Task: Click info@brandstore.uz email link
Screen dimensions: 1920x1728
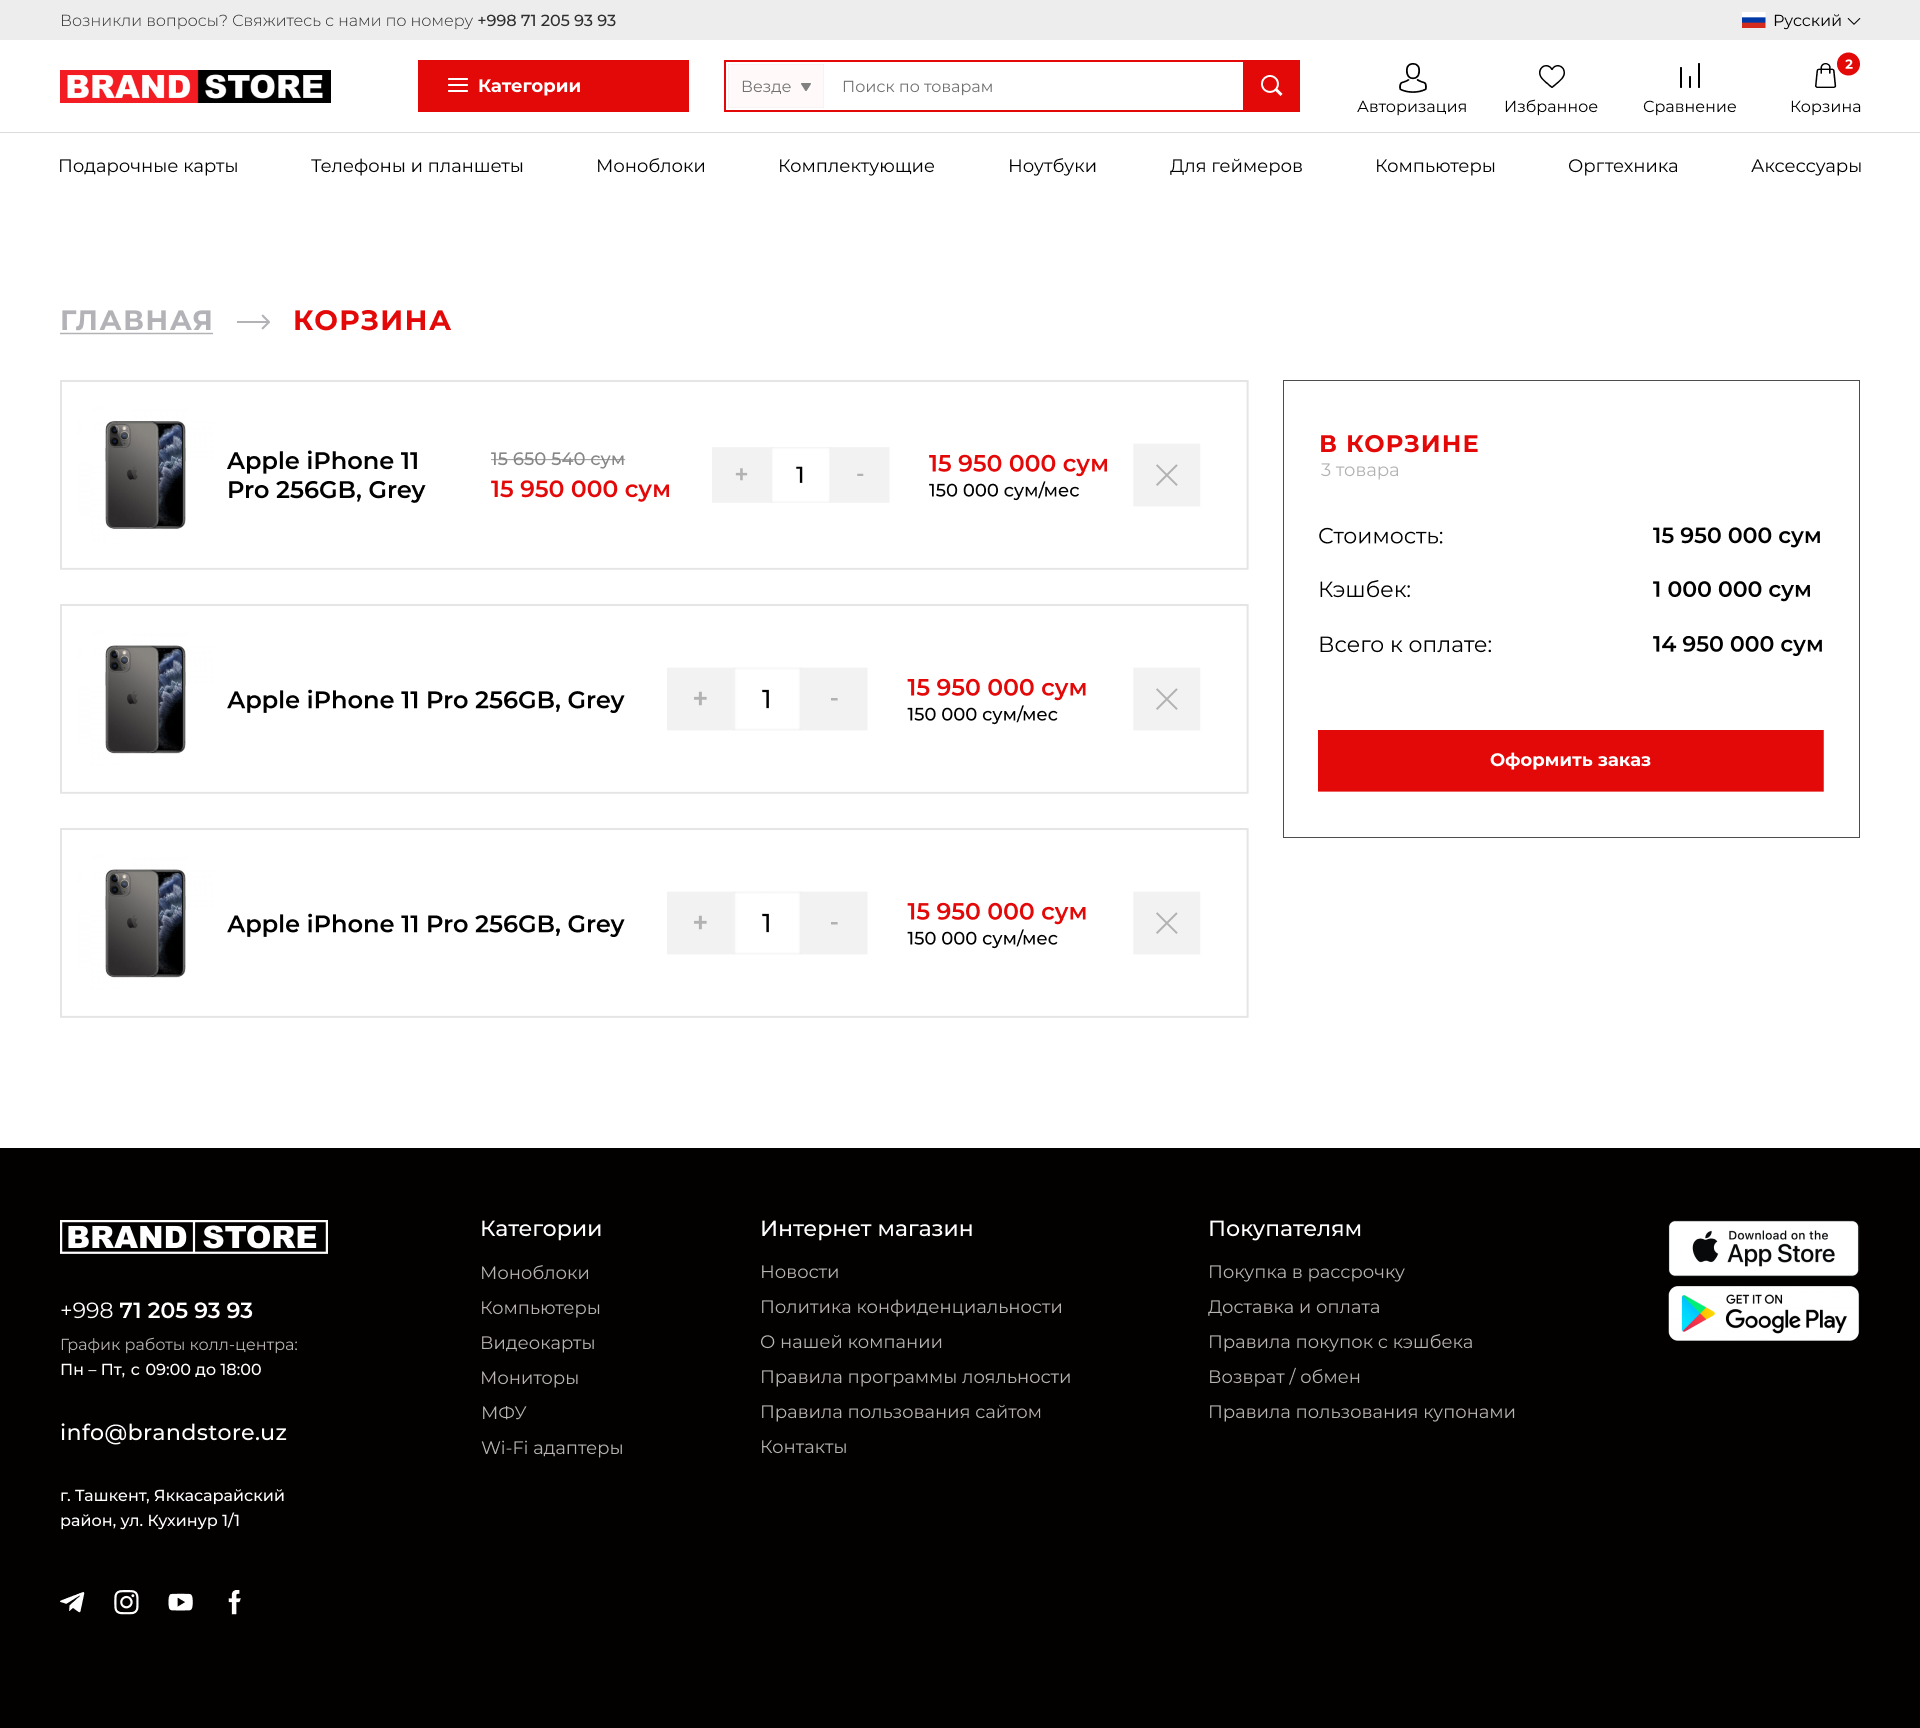Action: (173, 1432)
